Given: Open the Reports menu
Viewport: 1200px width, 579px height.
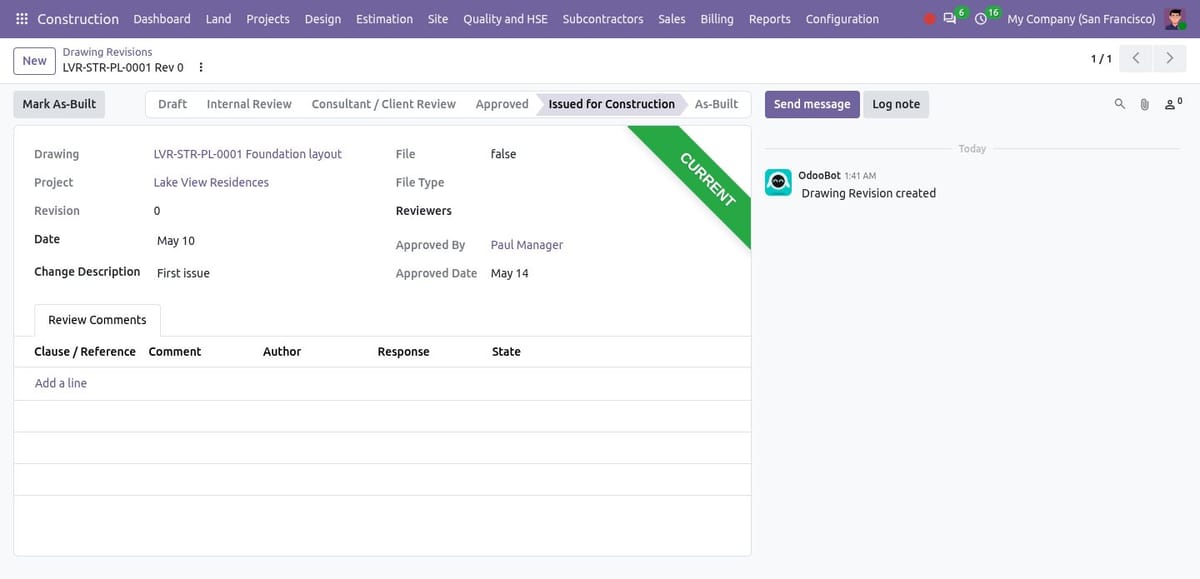Looking at the screenshot, I should [x=770, y=19].
